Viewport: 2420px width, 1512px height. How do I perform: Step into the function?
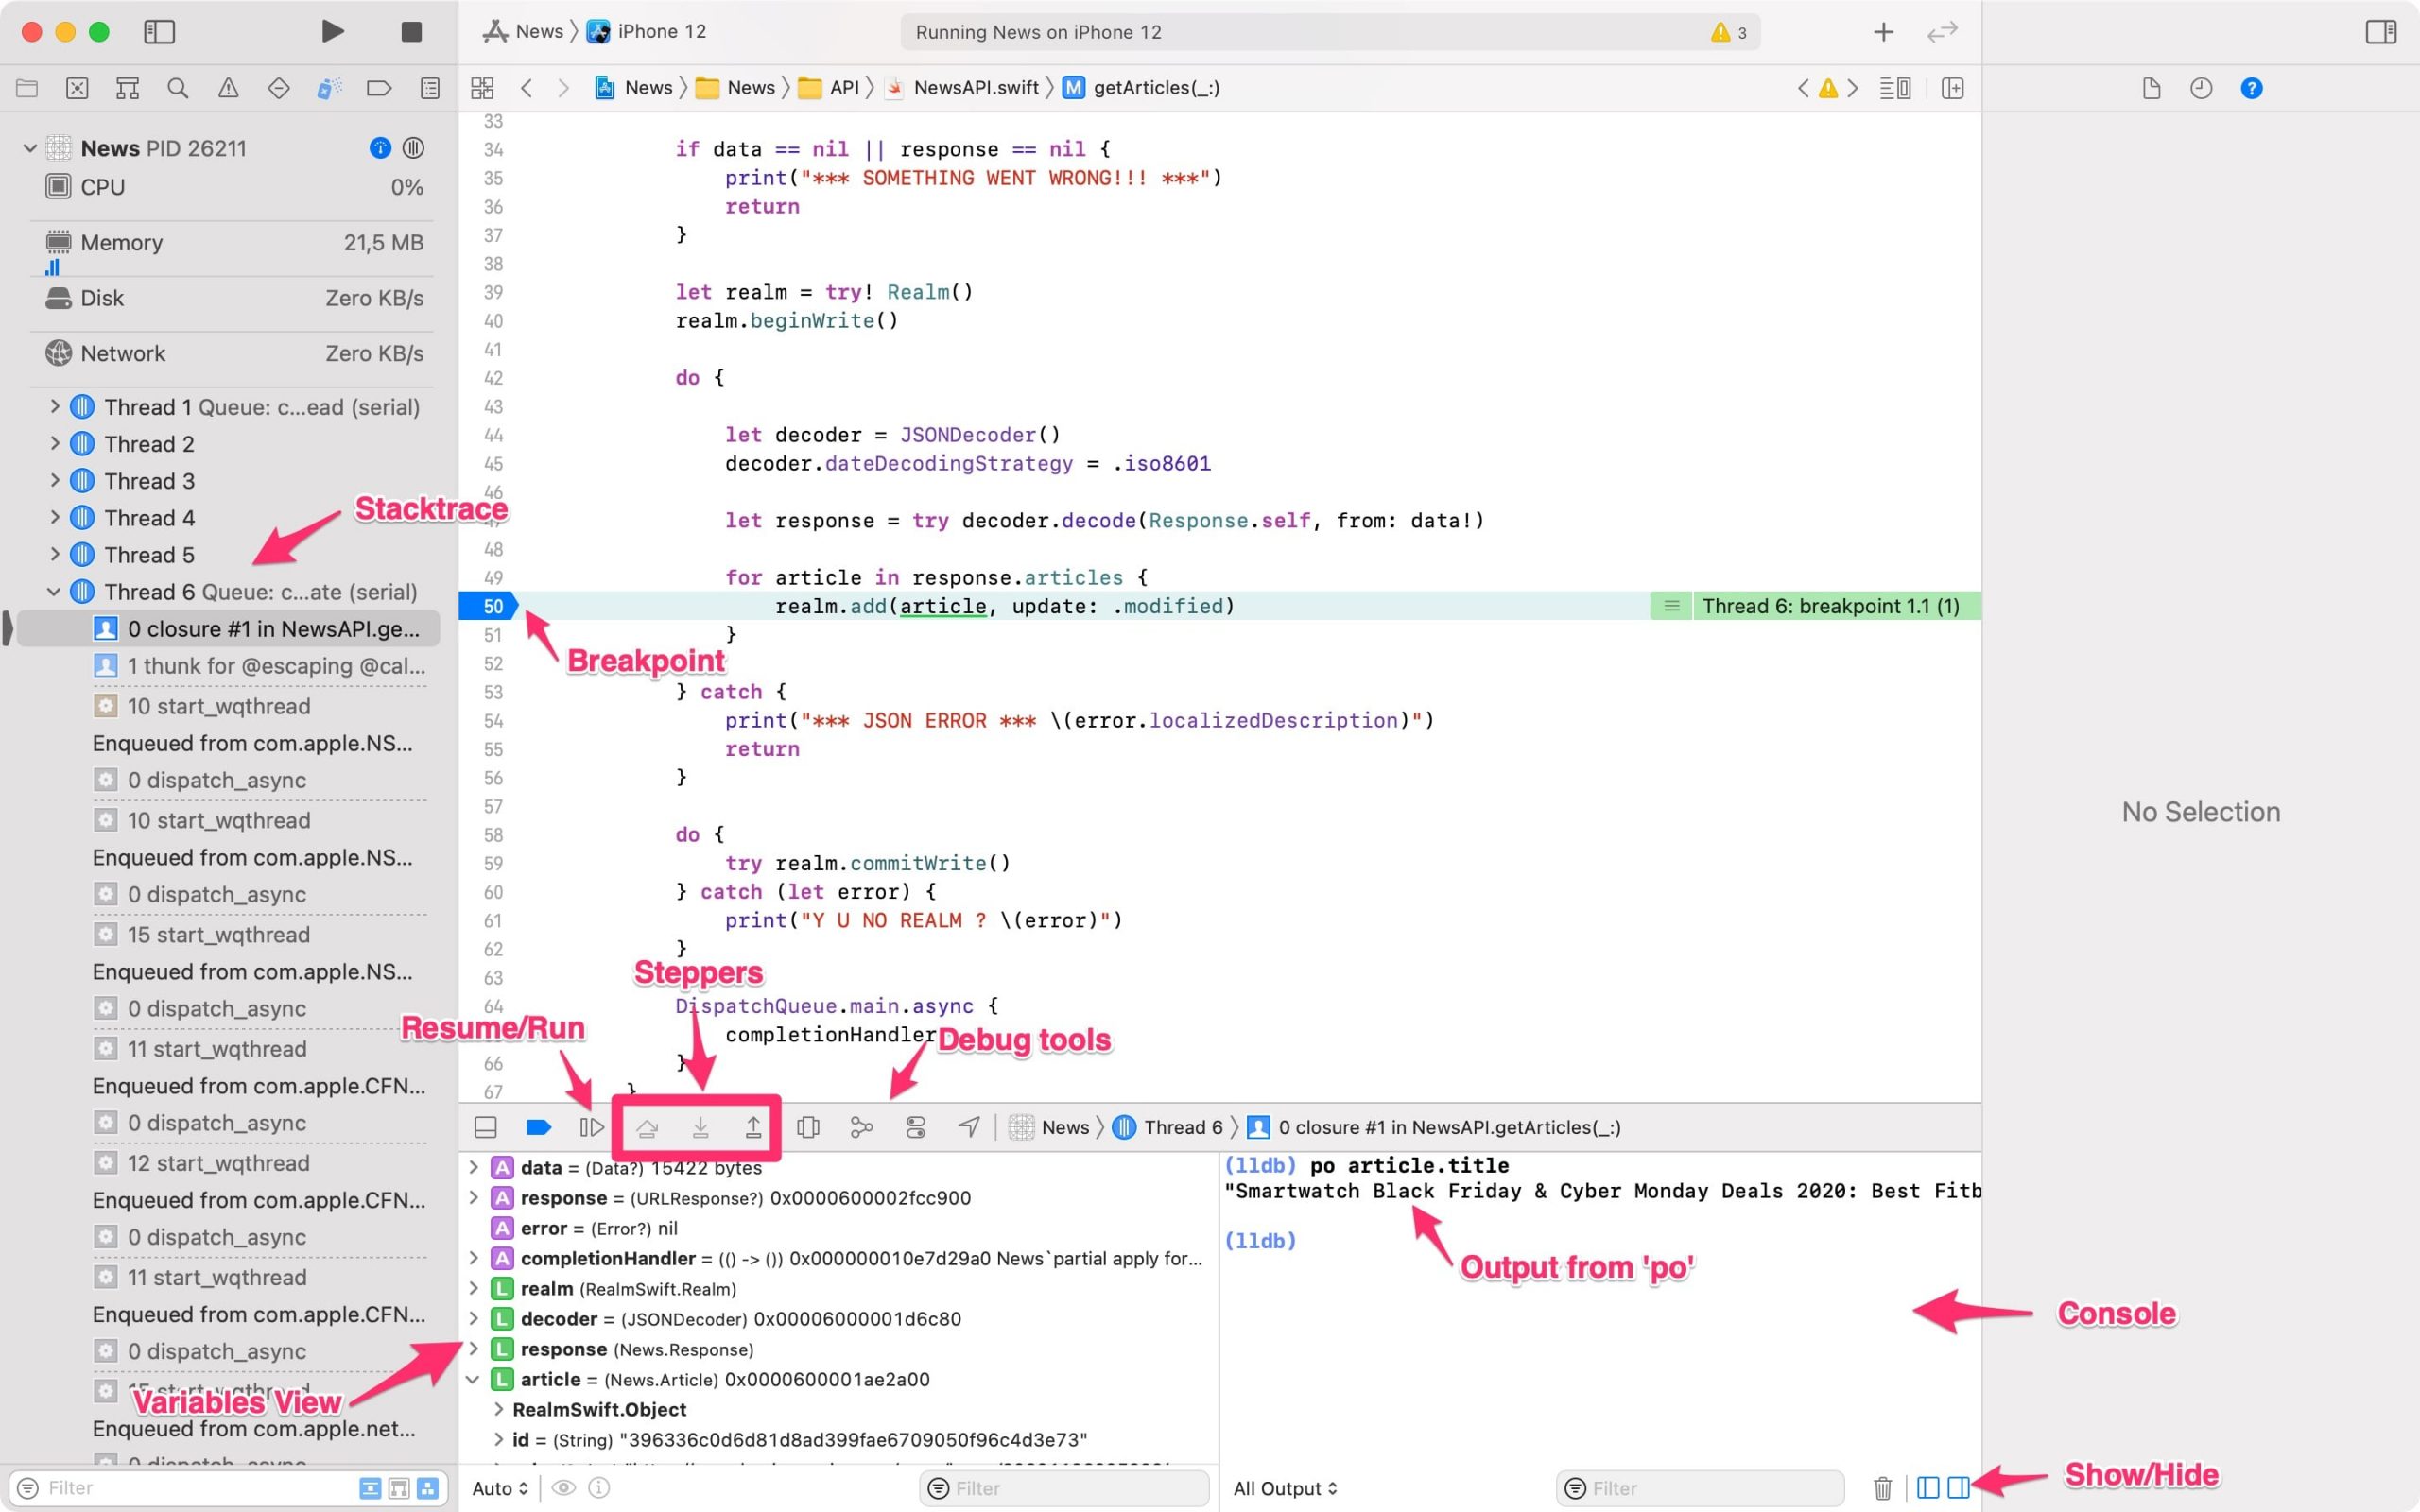coord(701,1128)
